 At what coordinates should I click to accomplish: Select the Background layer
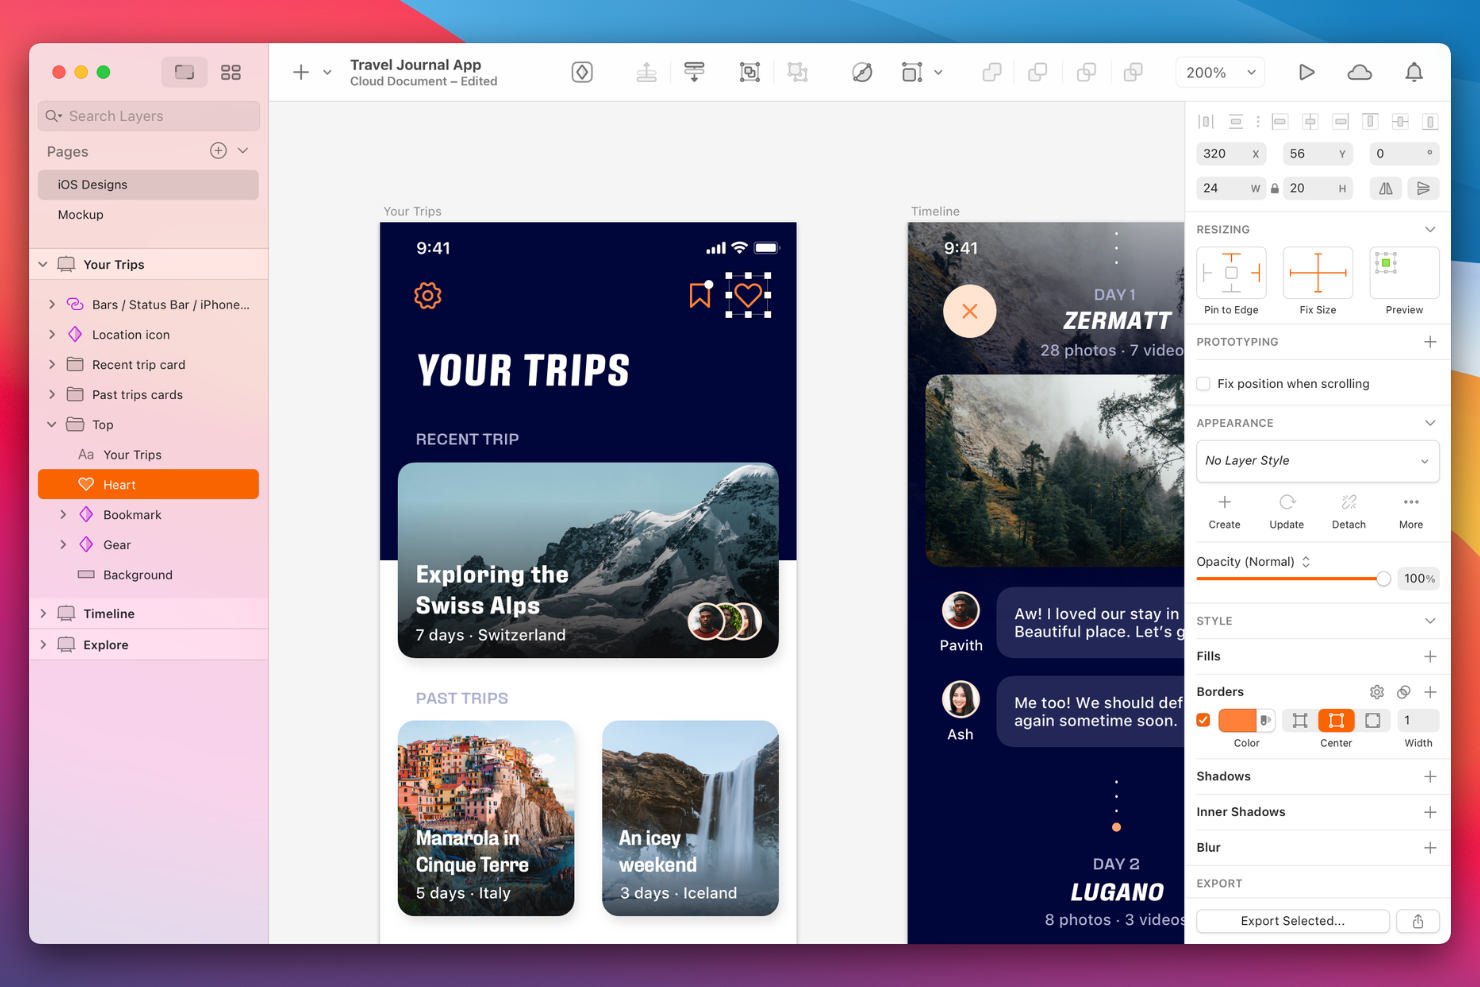[x=138, y=574]
